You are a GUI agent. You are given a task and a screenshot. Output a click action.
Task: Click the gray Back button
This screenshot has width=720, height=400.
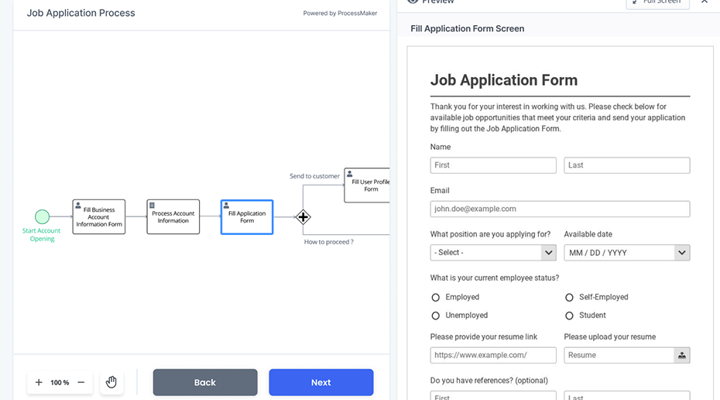pyautogui.click(x=205, y=382)
